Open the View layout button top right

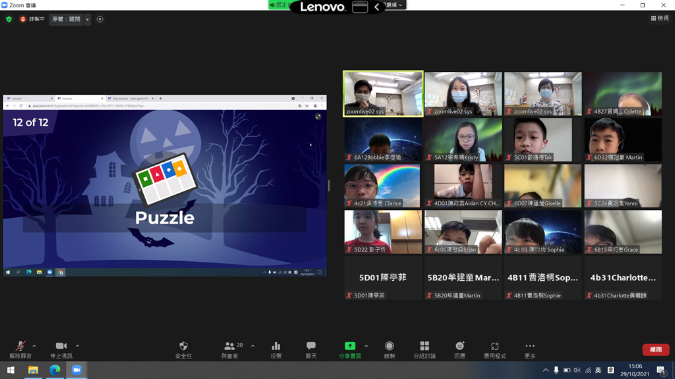[660, 18]
